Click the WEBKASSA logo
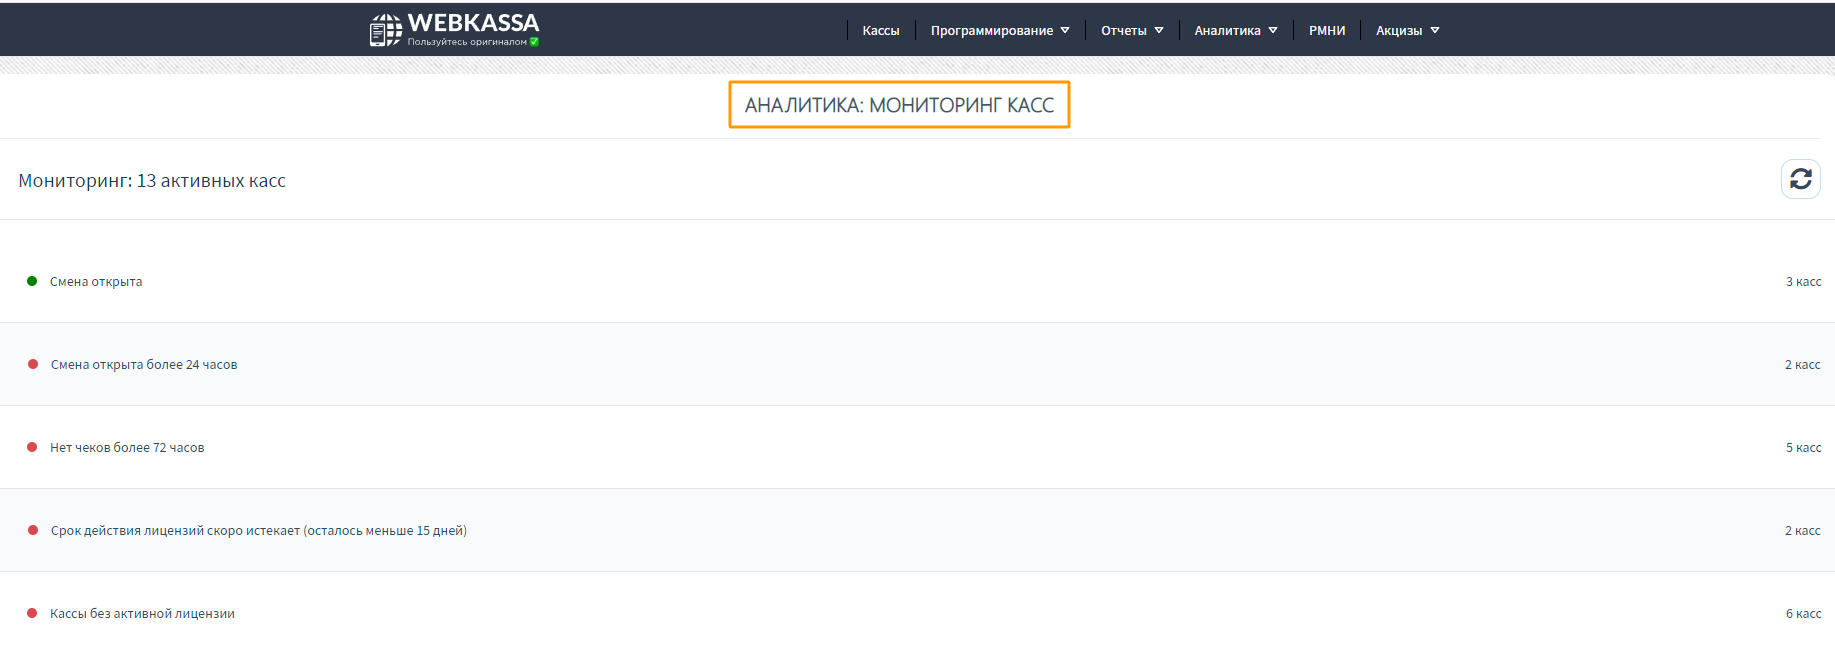The width and height of the screenshot is (1835, 654). (455, 29)
